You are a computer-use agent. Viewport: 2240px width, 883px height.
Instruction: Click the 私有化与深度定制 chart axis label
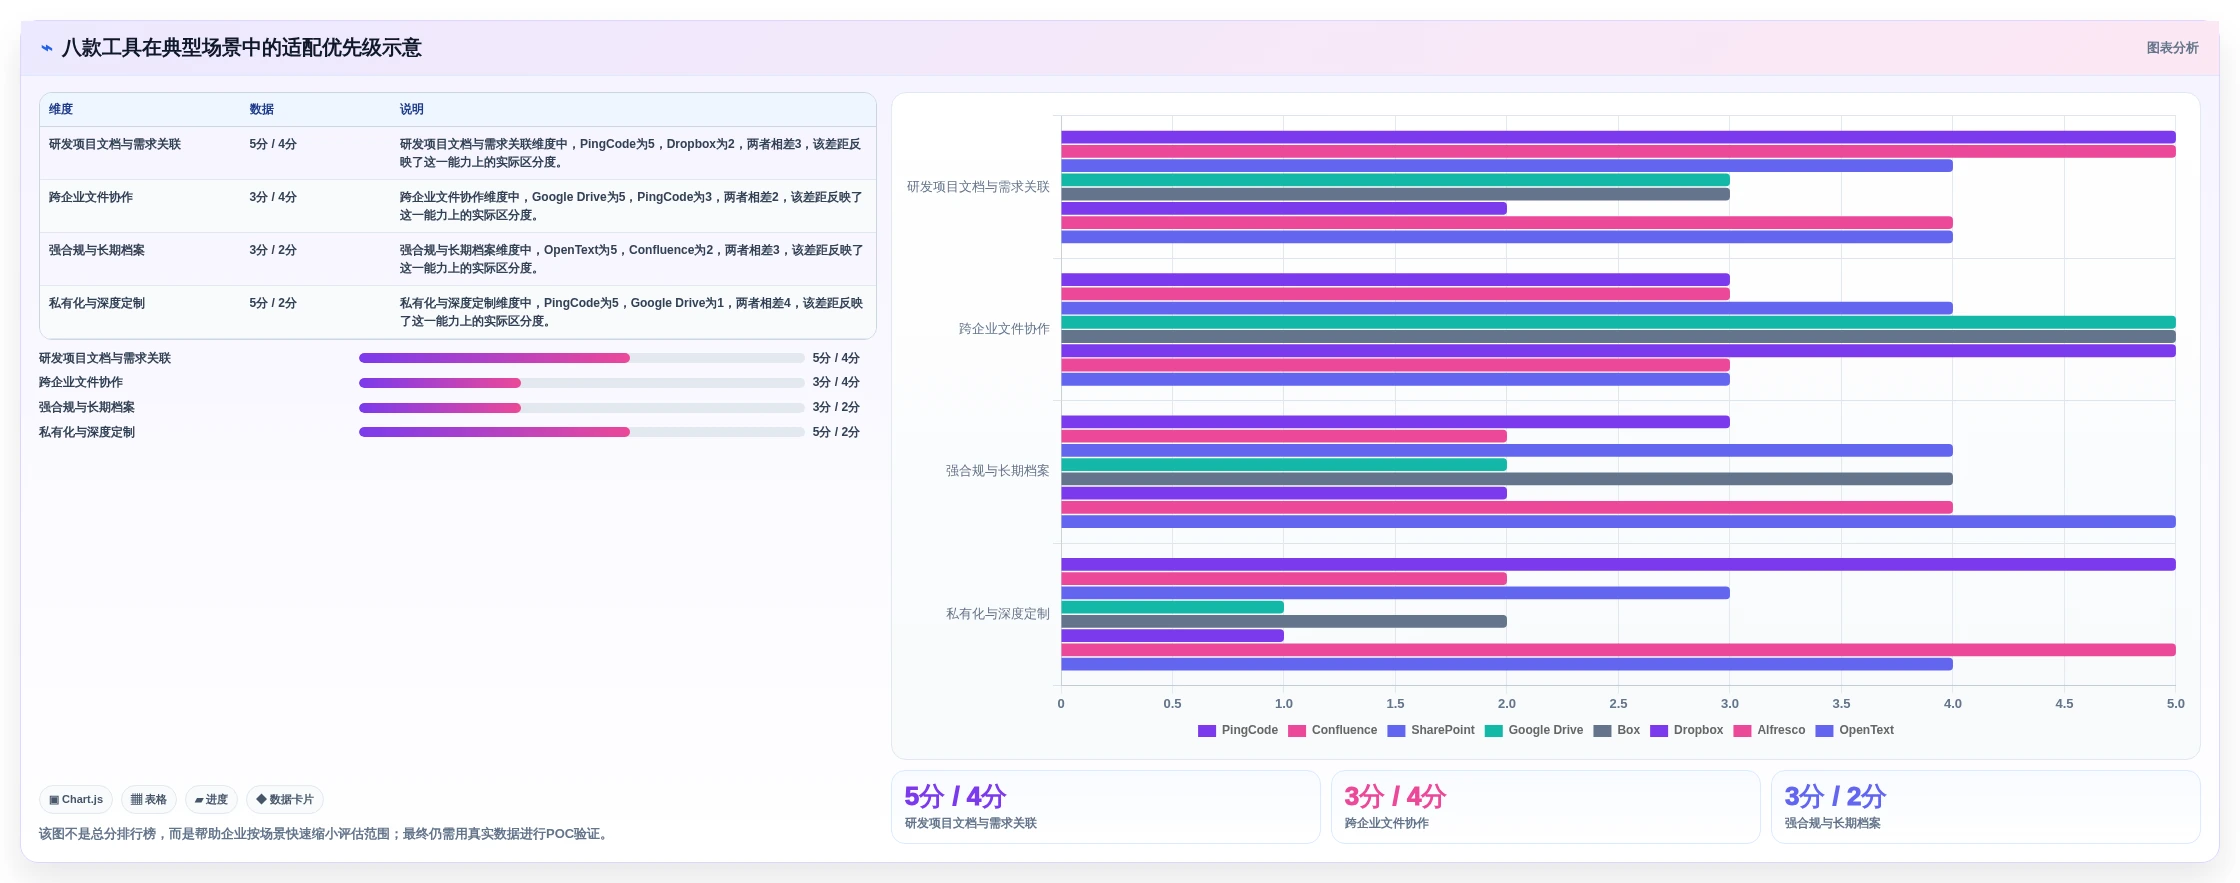997,614
